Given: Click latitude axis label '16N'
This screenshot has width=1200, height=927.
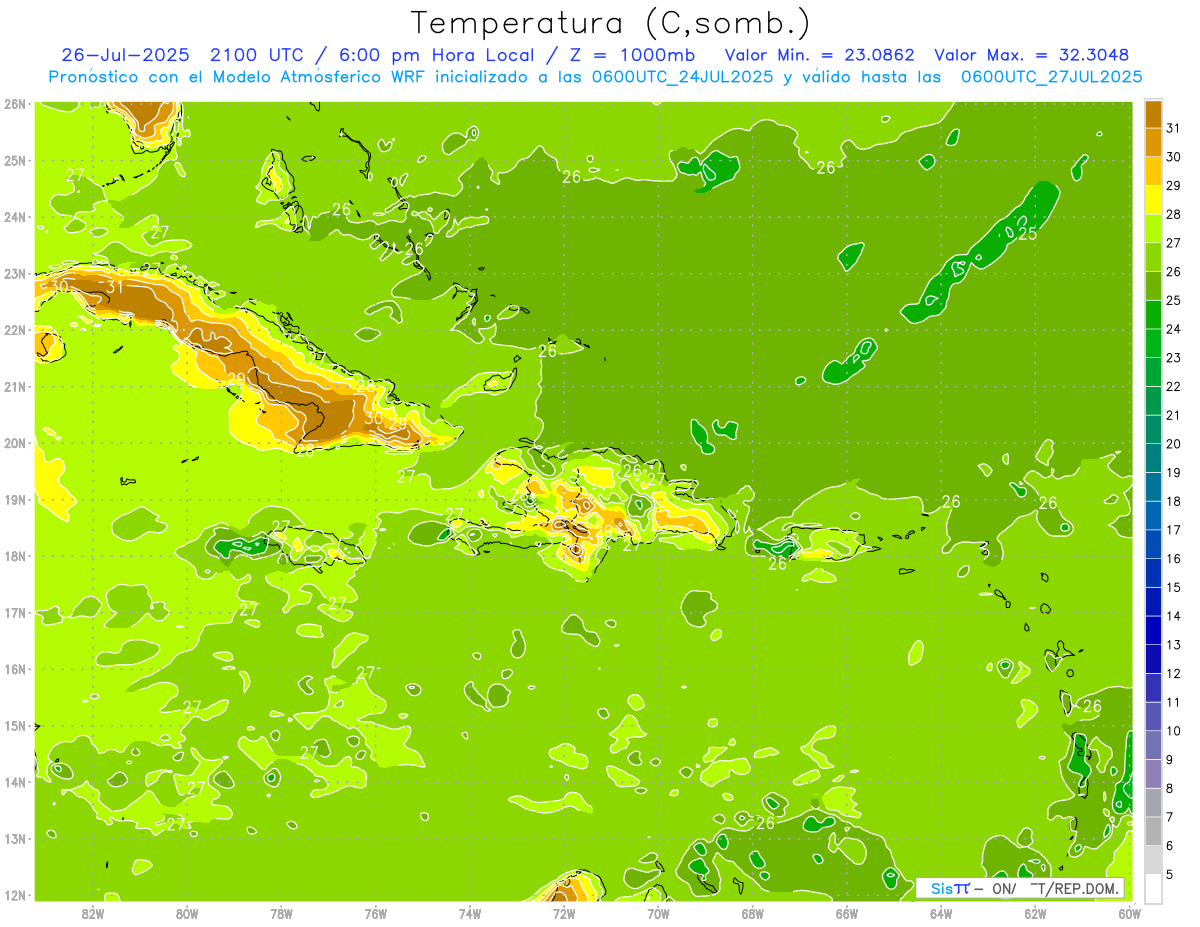Looking at the screenshot, I should click(x=15, y=669).
